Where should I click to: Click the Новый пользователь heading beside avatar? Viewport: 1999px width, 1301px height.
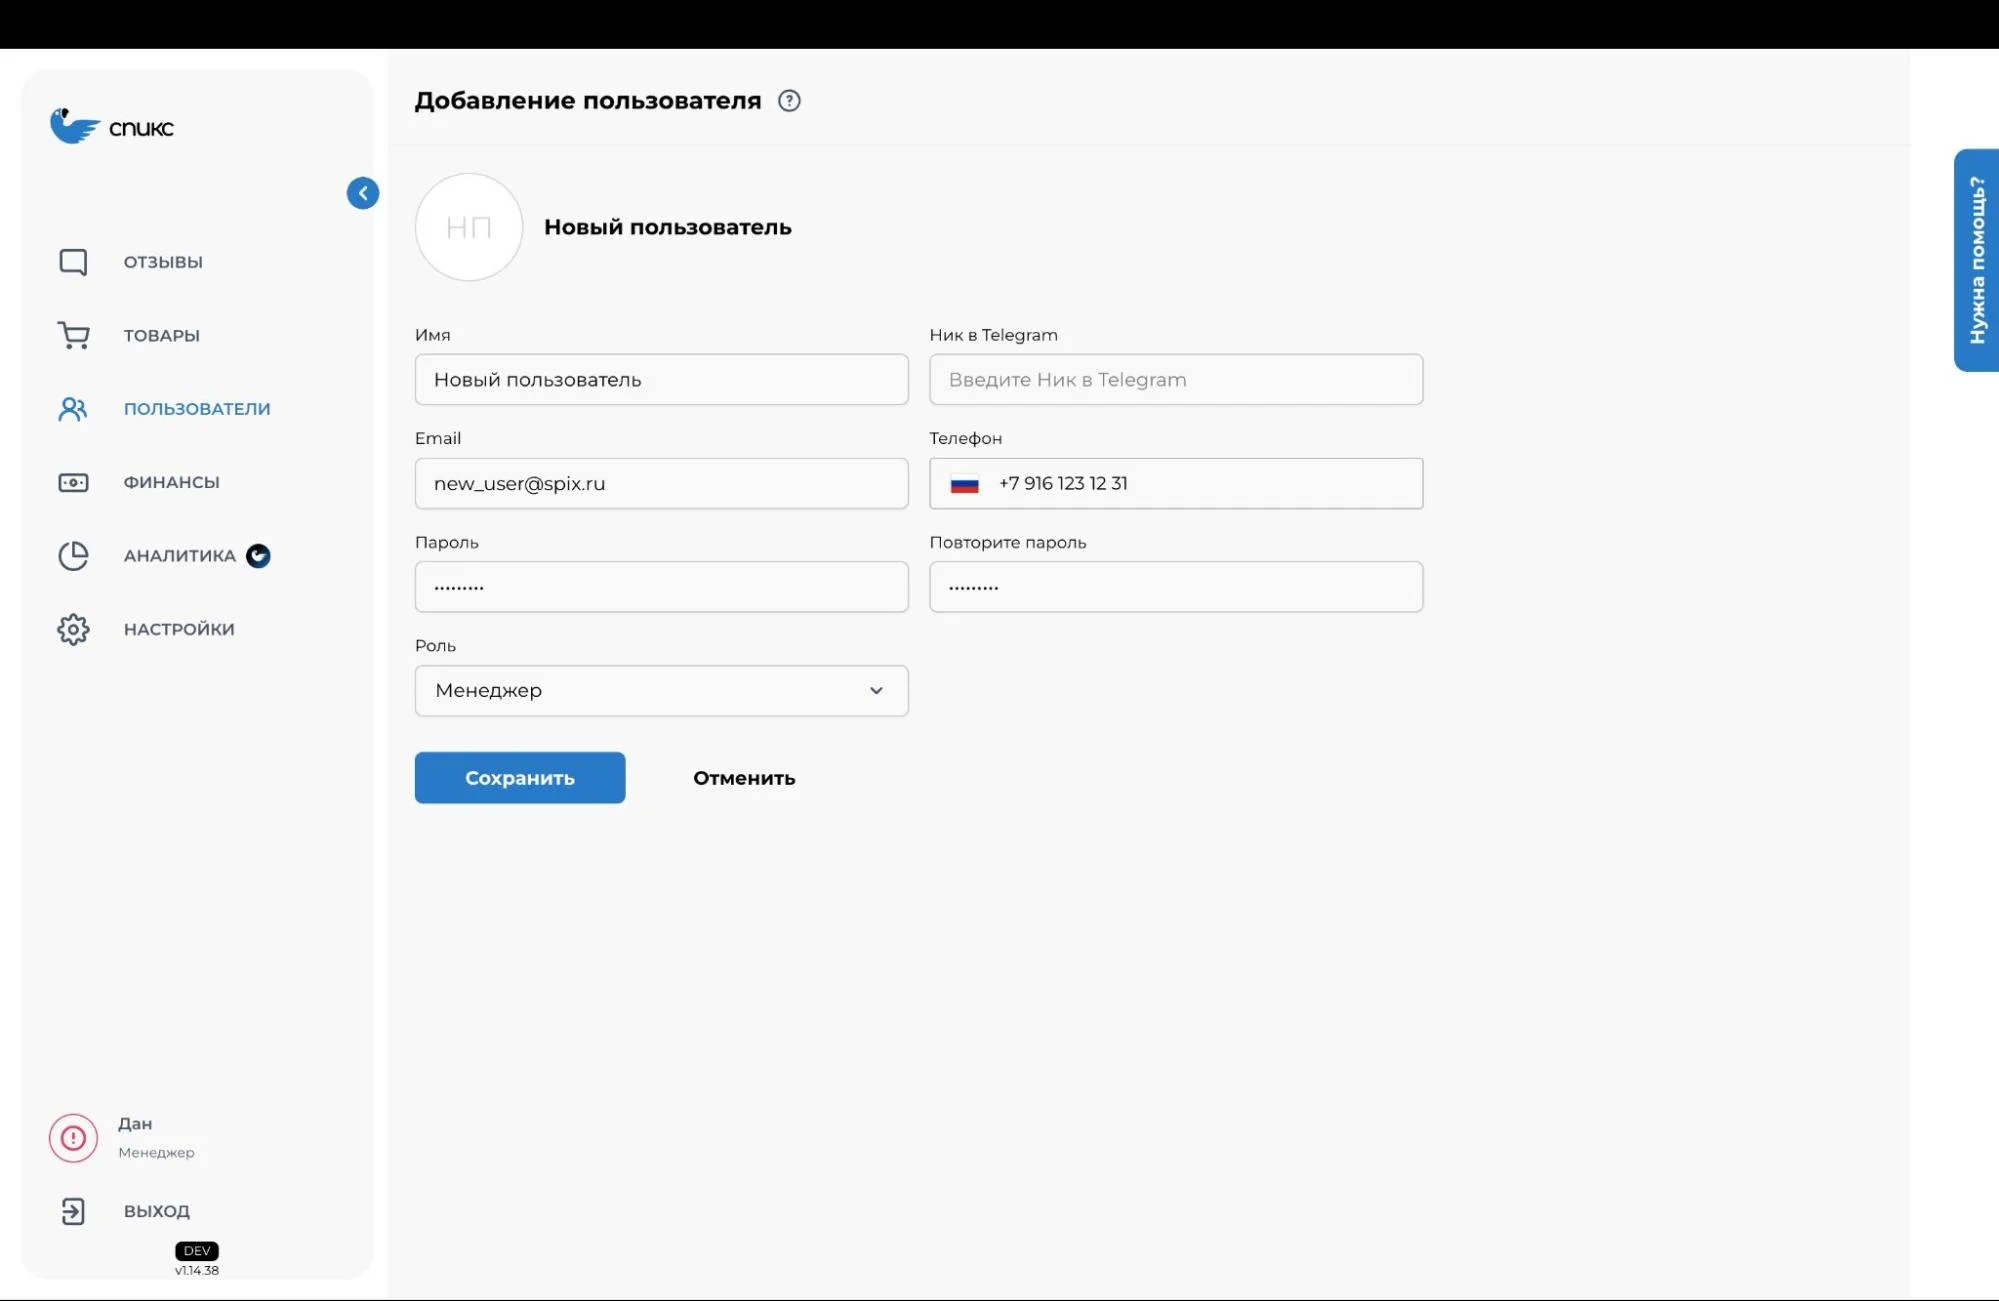[668, 227]
